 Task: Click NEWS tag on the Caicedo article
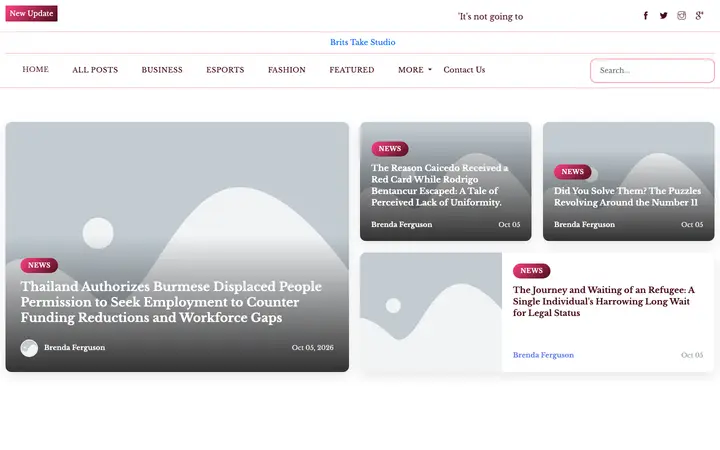(390, 149)
